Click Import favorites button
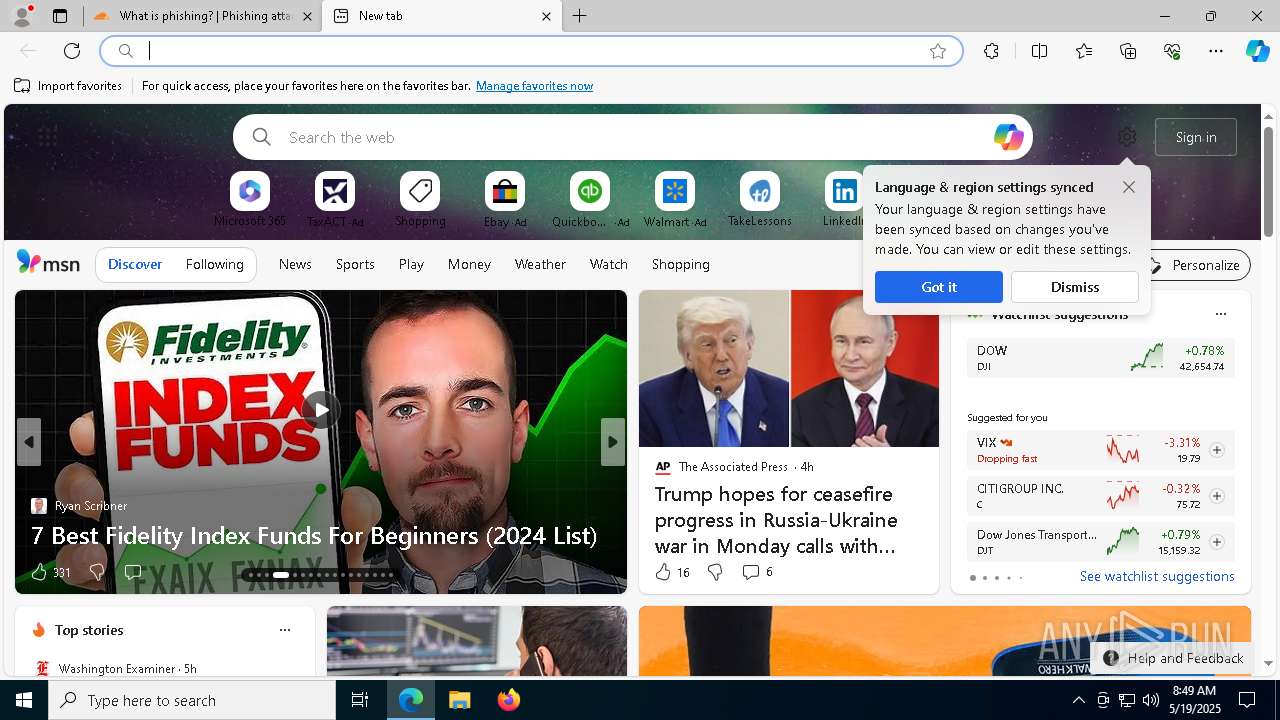The image size is (1280, 720). (68, 86)
